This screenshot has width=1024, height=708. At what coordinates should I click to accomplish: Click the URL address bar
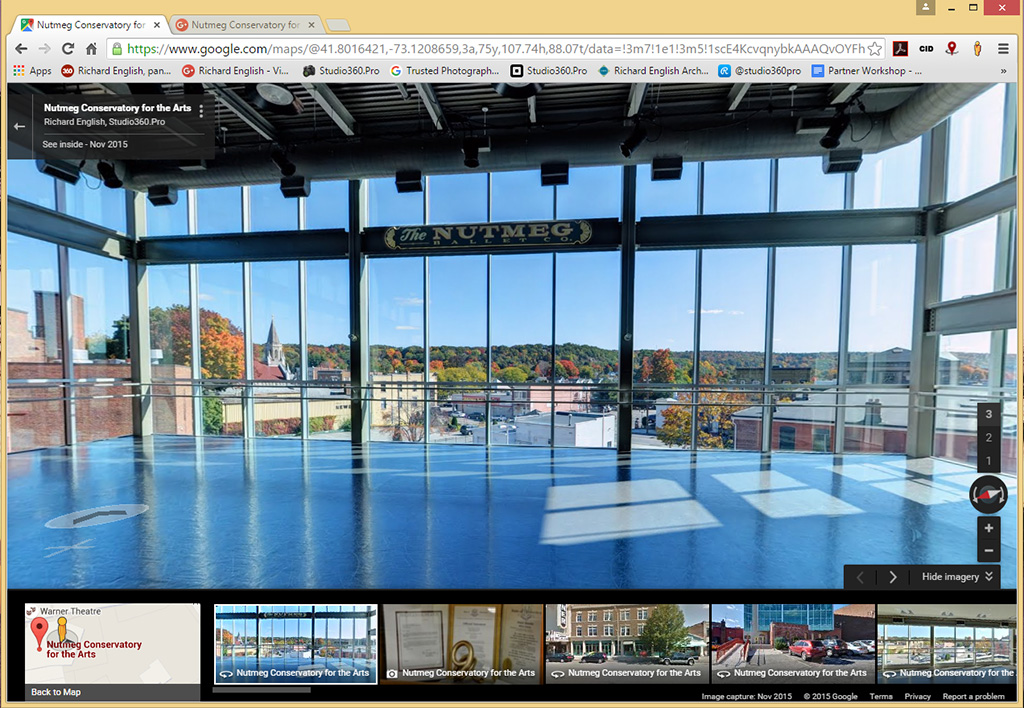tap(495, 49)
